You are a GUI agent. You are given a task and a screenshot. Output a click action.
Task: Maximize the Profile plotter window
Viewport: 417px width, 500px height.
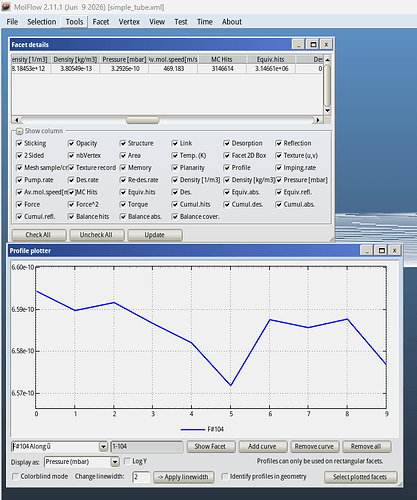click(381, 250)
